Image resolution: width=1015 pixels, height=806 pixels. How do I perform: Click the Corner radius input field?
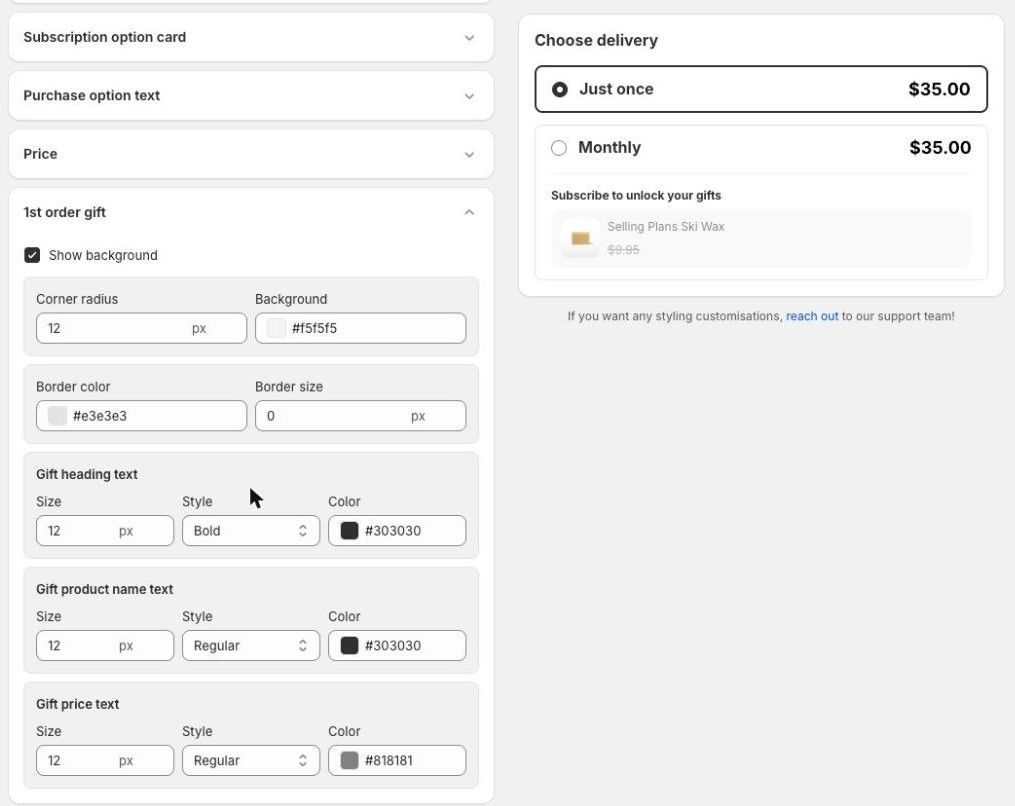(x=141, y=328)
